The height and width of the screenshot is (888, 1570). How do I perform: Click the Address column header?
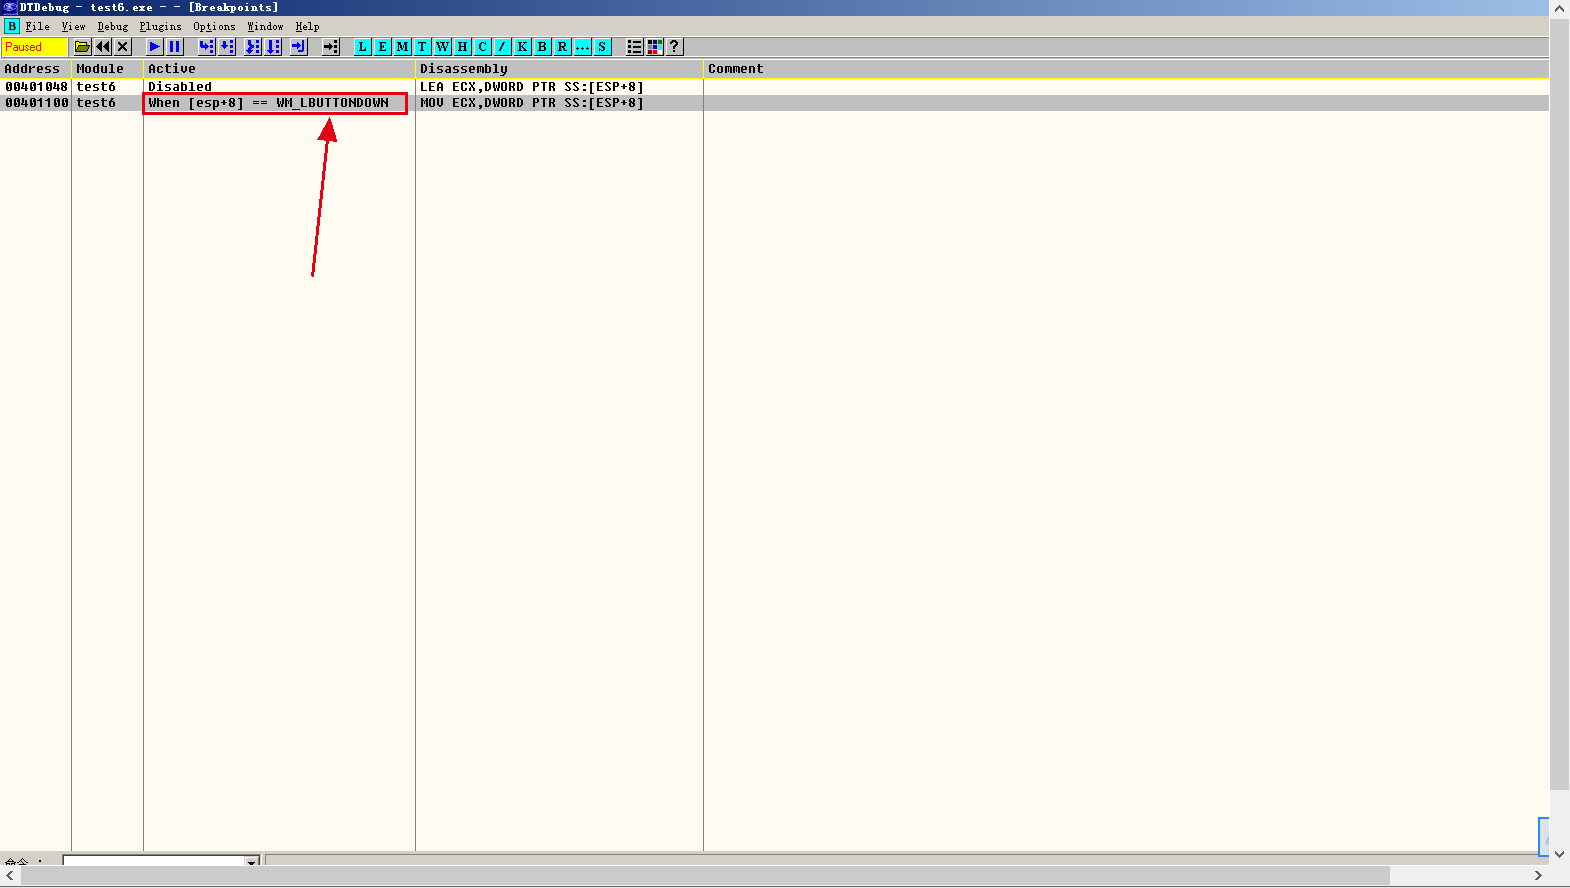coord(36,69)
